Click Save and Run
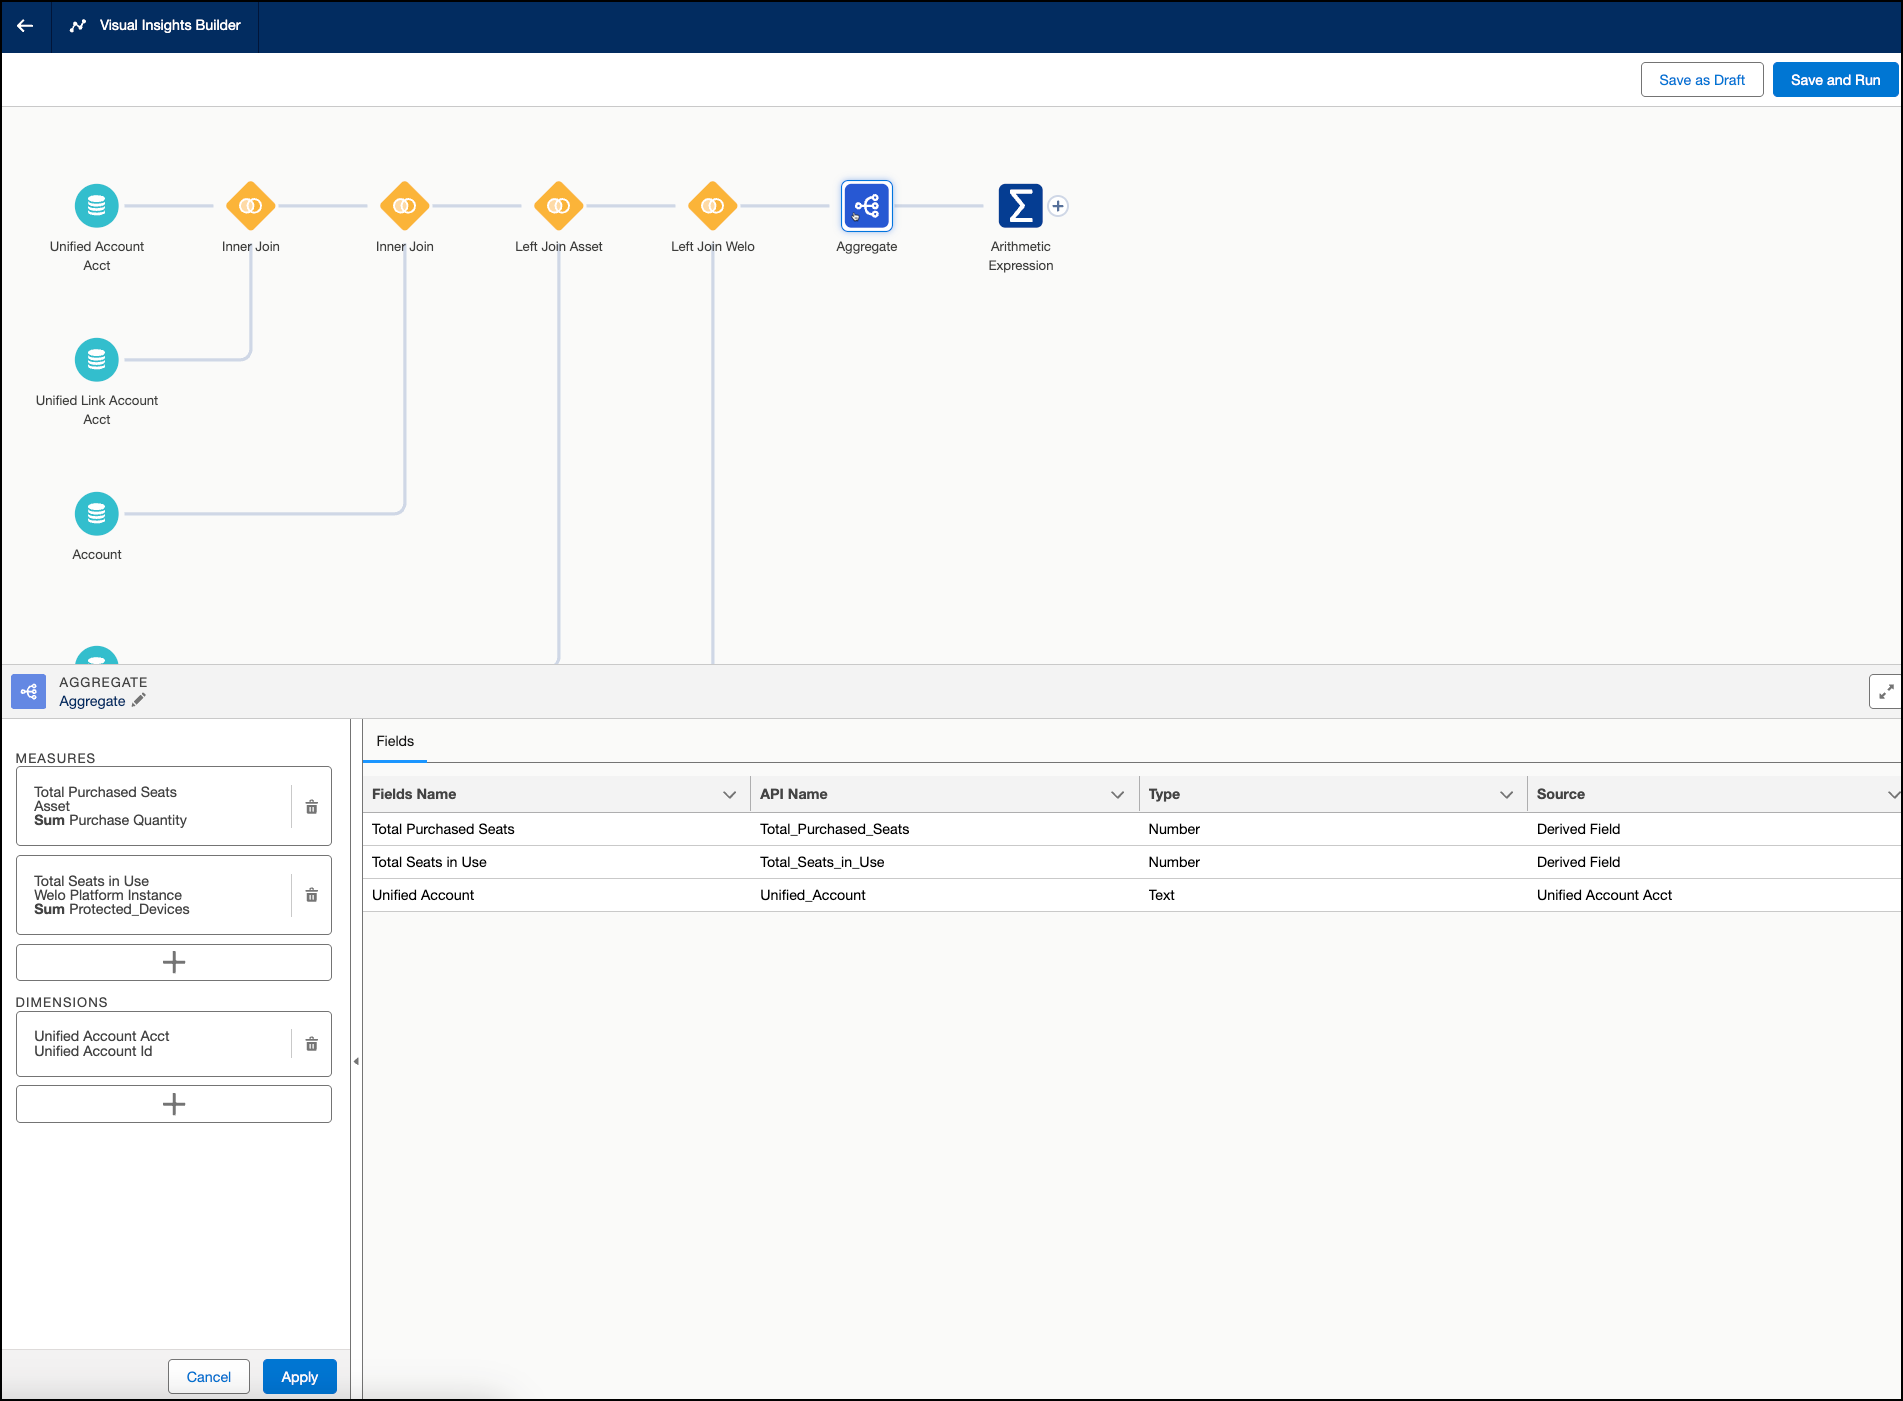Viewport: 1903px width, 1401px height. coord(1835,80)
